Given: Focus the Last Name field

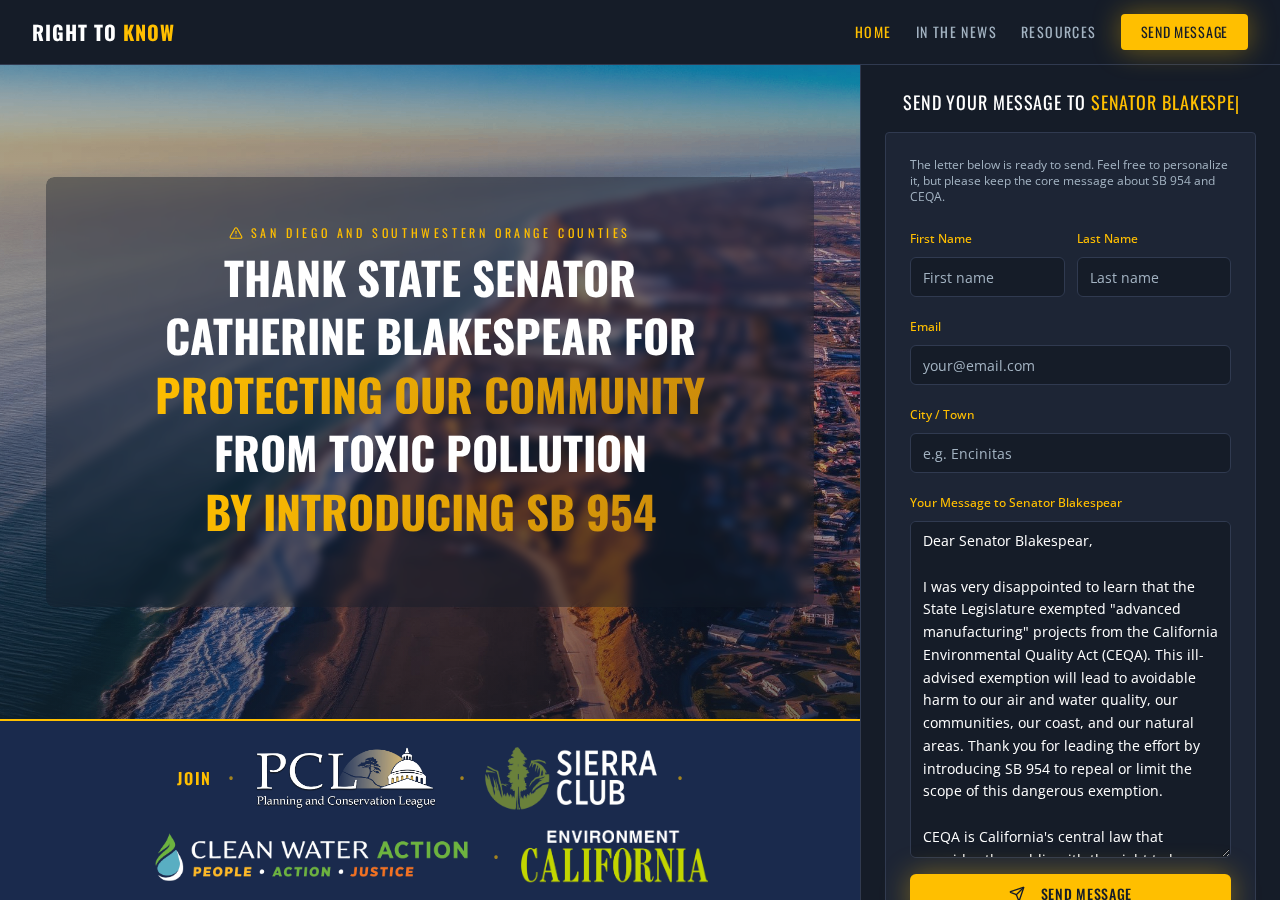Looking at the screenshot, I should pyautogui.click(x=1154, y=277).
